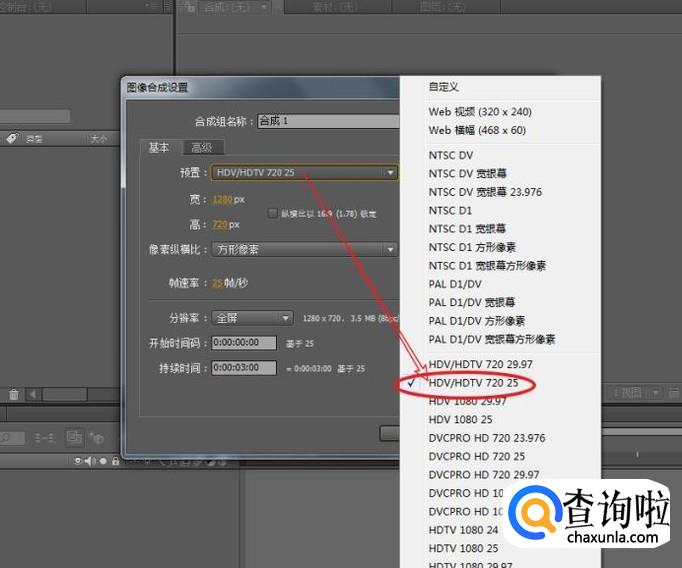Click the eye video visibility column icon

click(x=78, y=461)
